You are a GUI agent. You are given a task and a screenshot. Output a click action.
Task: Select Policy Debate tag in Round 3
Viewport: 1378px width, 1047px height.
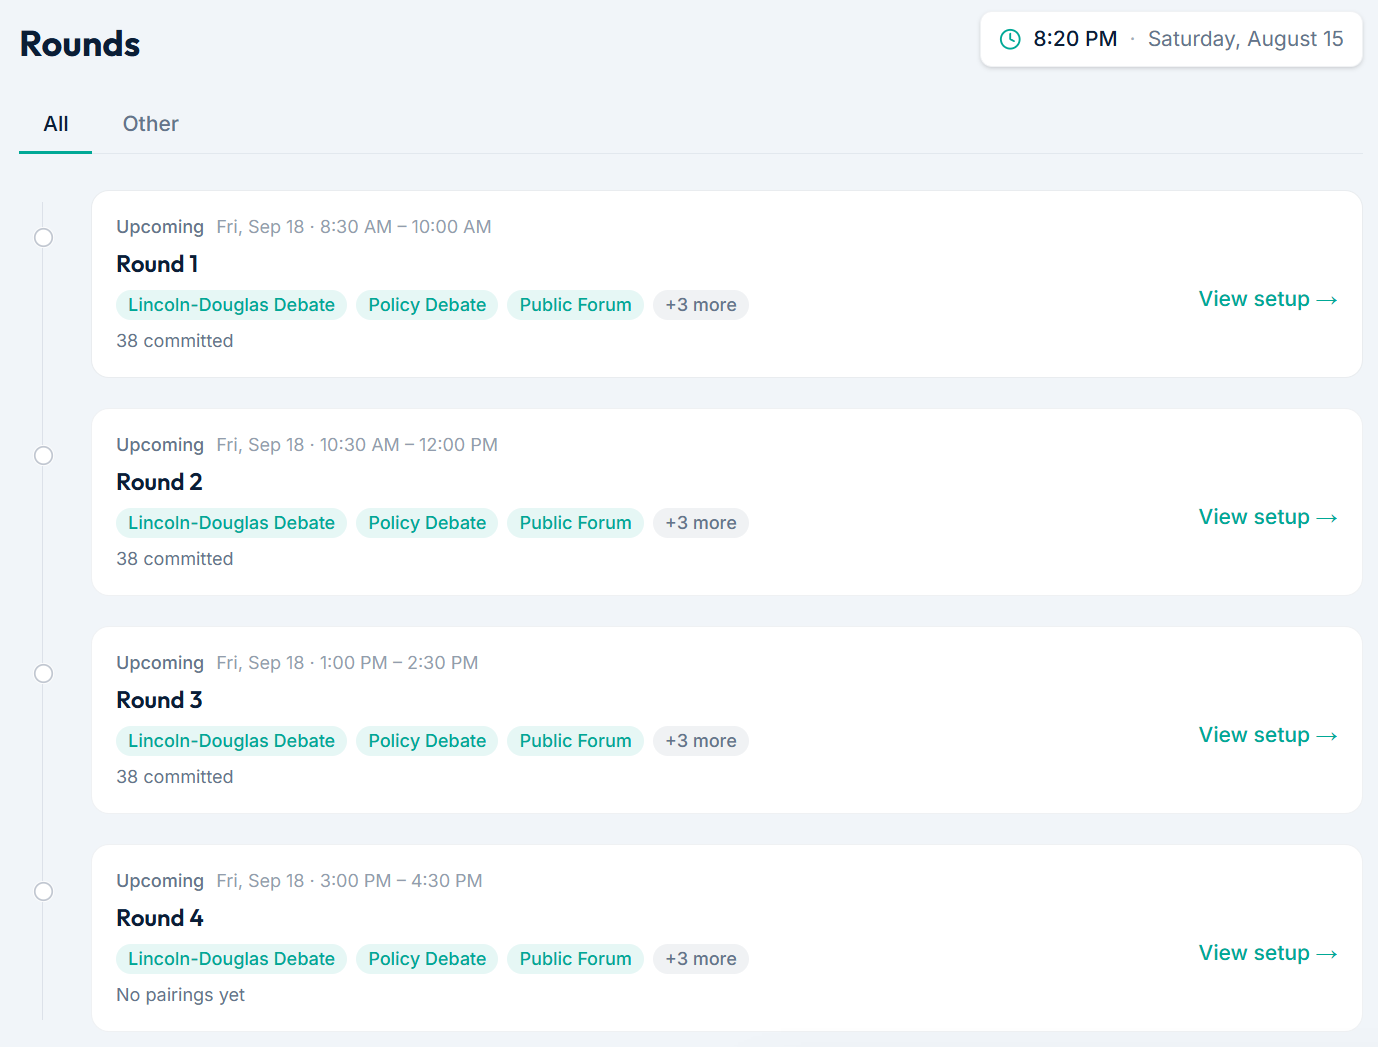pyautogui.click(x=427, y=741)
